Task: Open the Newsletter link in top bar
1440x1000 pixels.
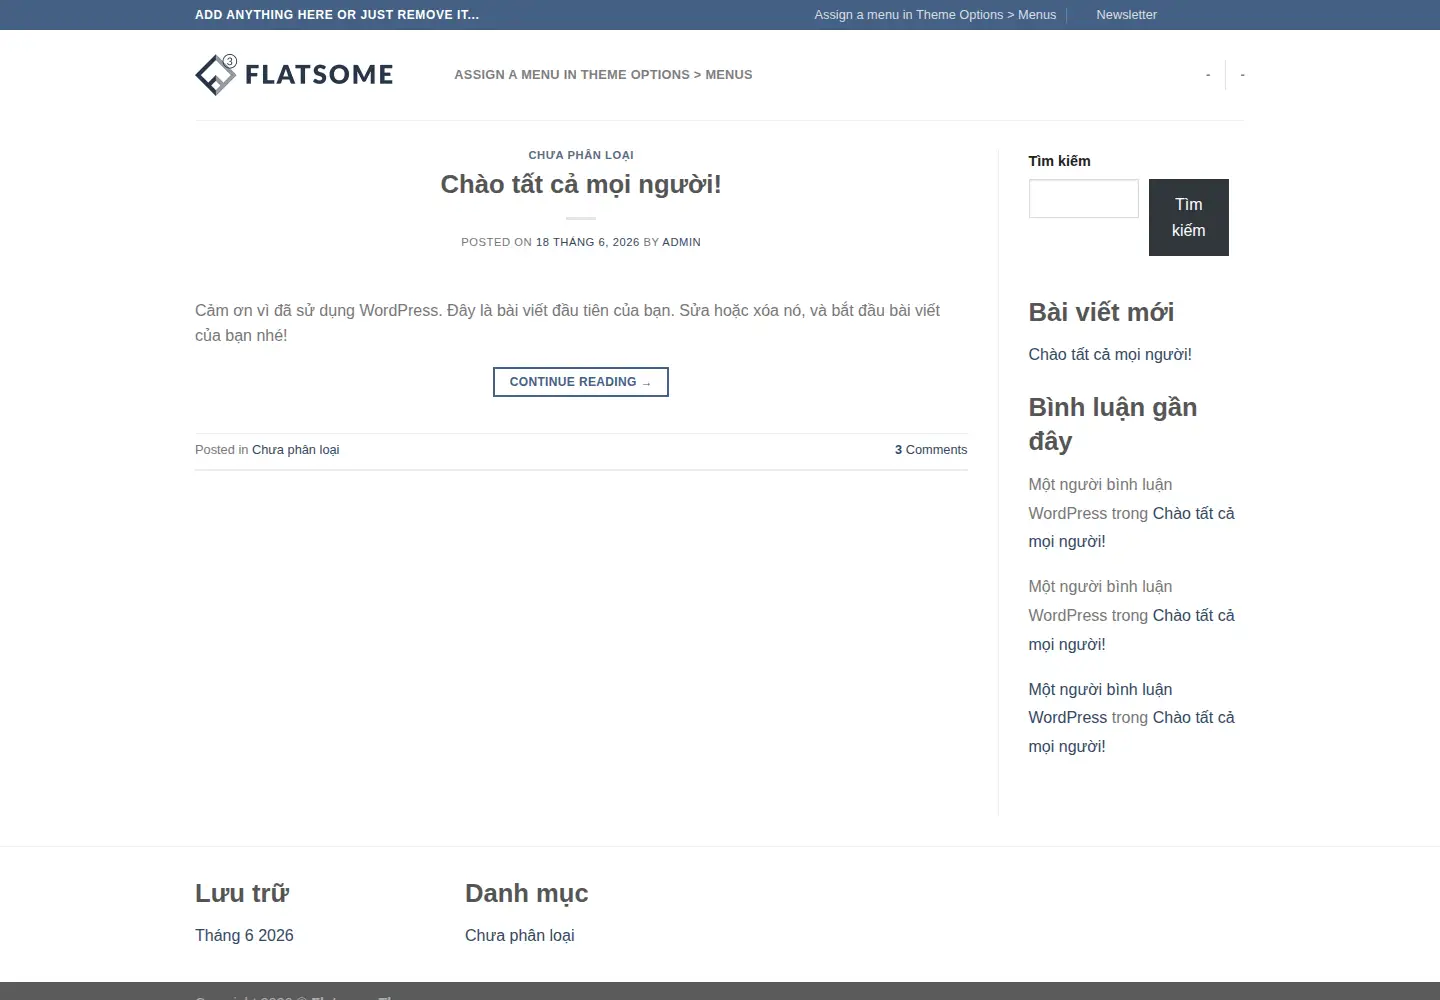Action: pos(1126,15)
